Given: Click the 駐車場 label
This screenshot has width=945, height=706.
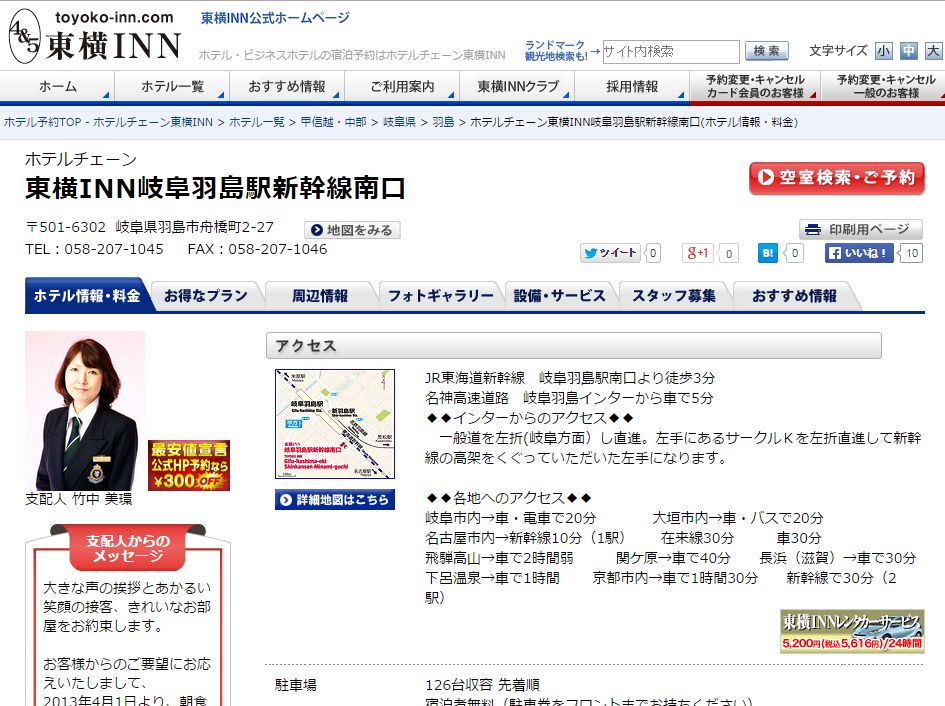Looking at the screenshot, I should (x=295, y=685).
